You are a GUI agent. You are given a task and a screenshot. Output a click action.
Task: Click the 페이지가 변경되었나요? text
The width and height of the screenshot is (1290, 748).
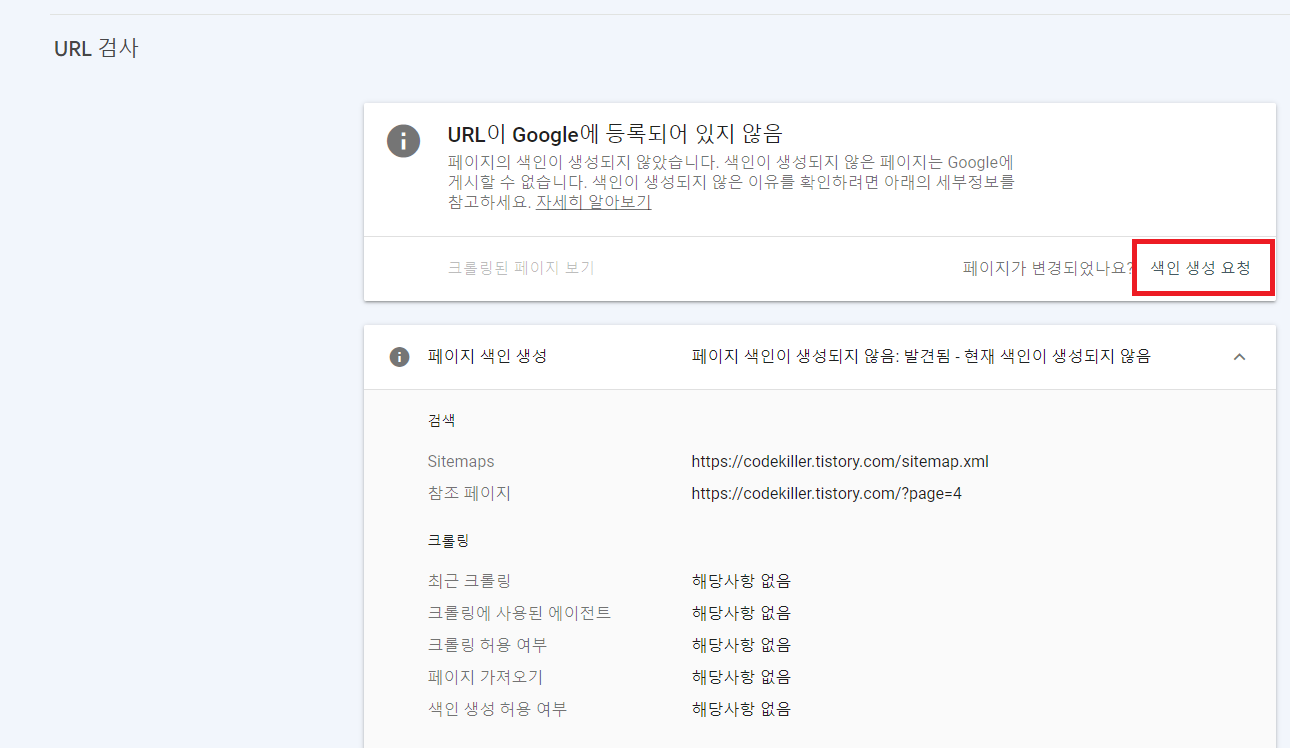pos(1048,268)
